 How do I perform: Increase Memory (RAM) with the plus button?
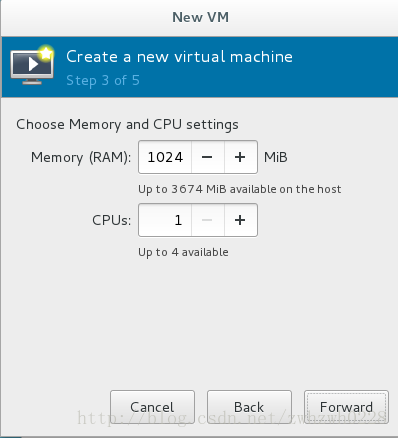(x=241, y=157)
